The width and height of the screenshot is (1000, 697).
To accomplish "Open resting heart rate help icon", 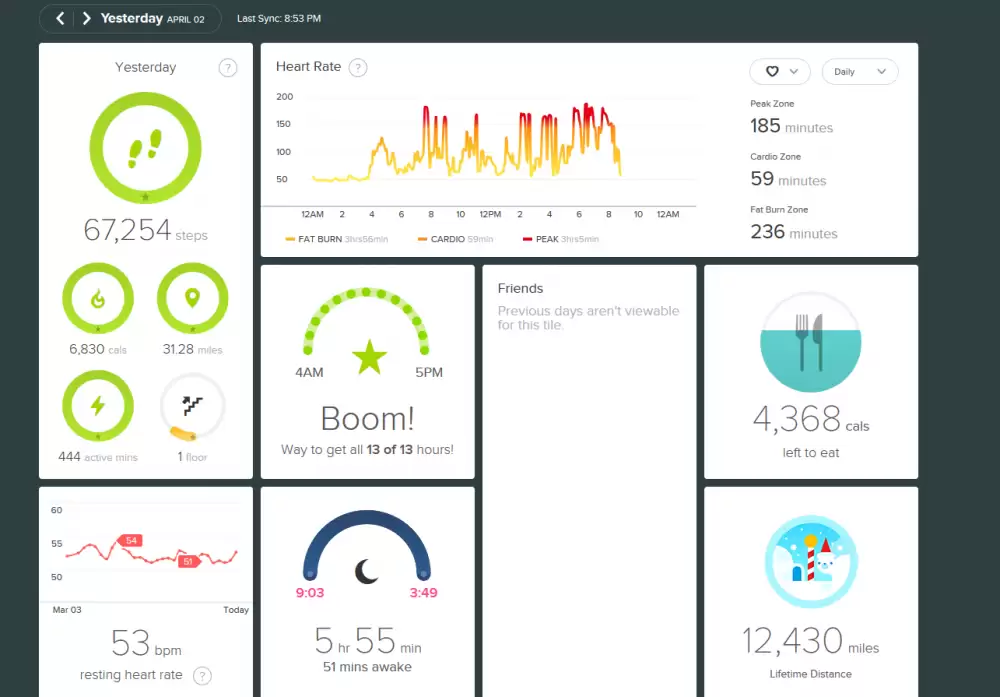I will pyautogui.click(x=202, y=676).
